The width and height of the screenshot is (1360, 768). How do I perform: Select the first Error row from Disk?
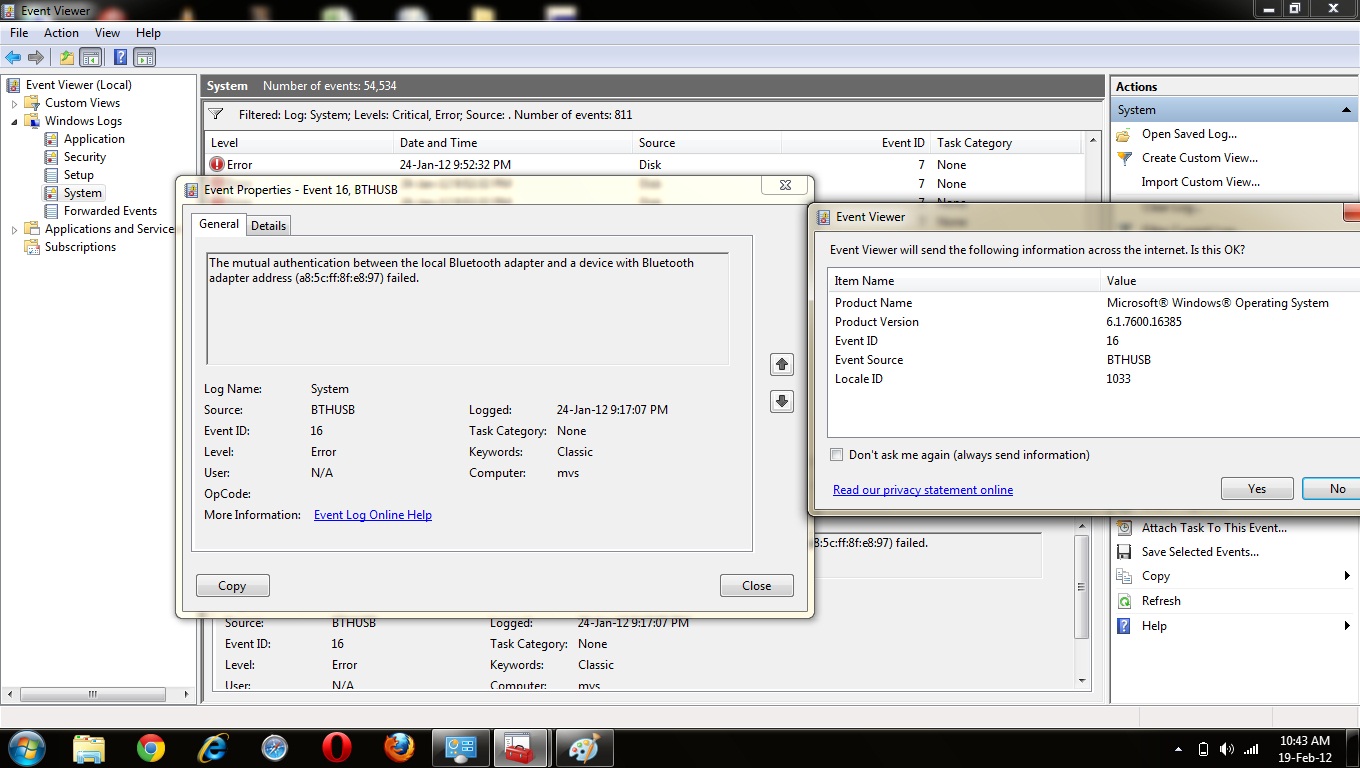(x=642, y=165)
